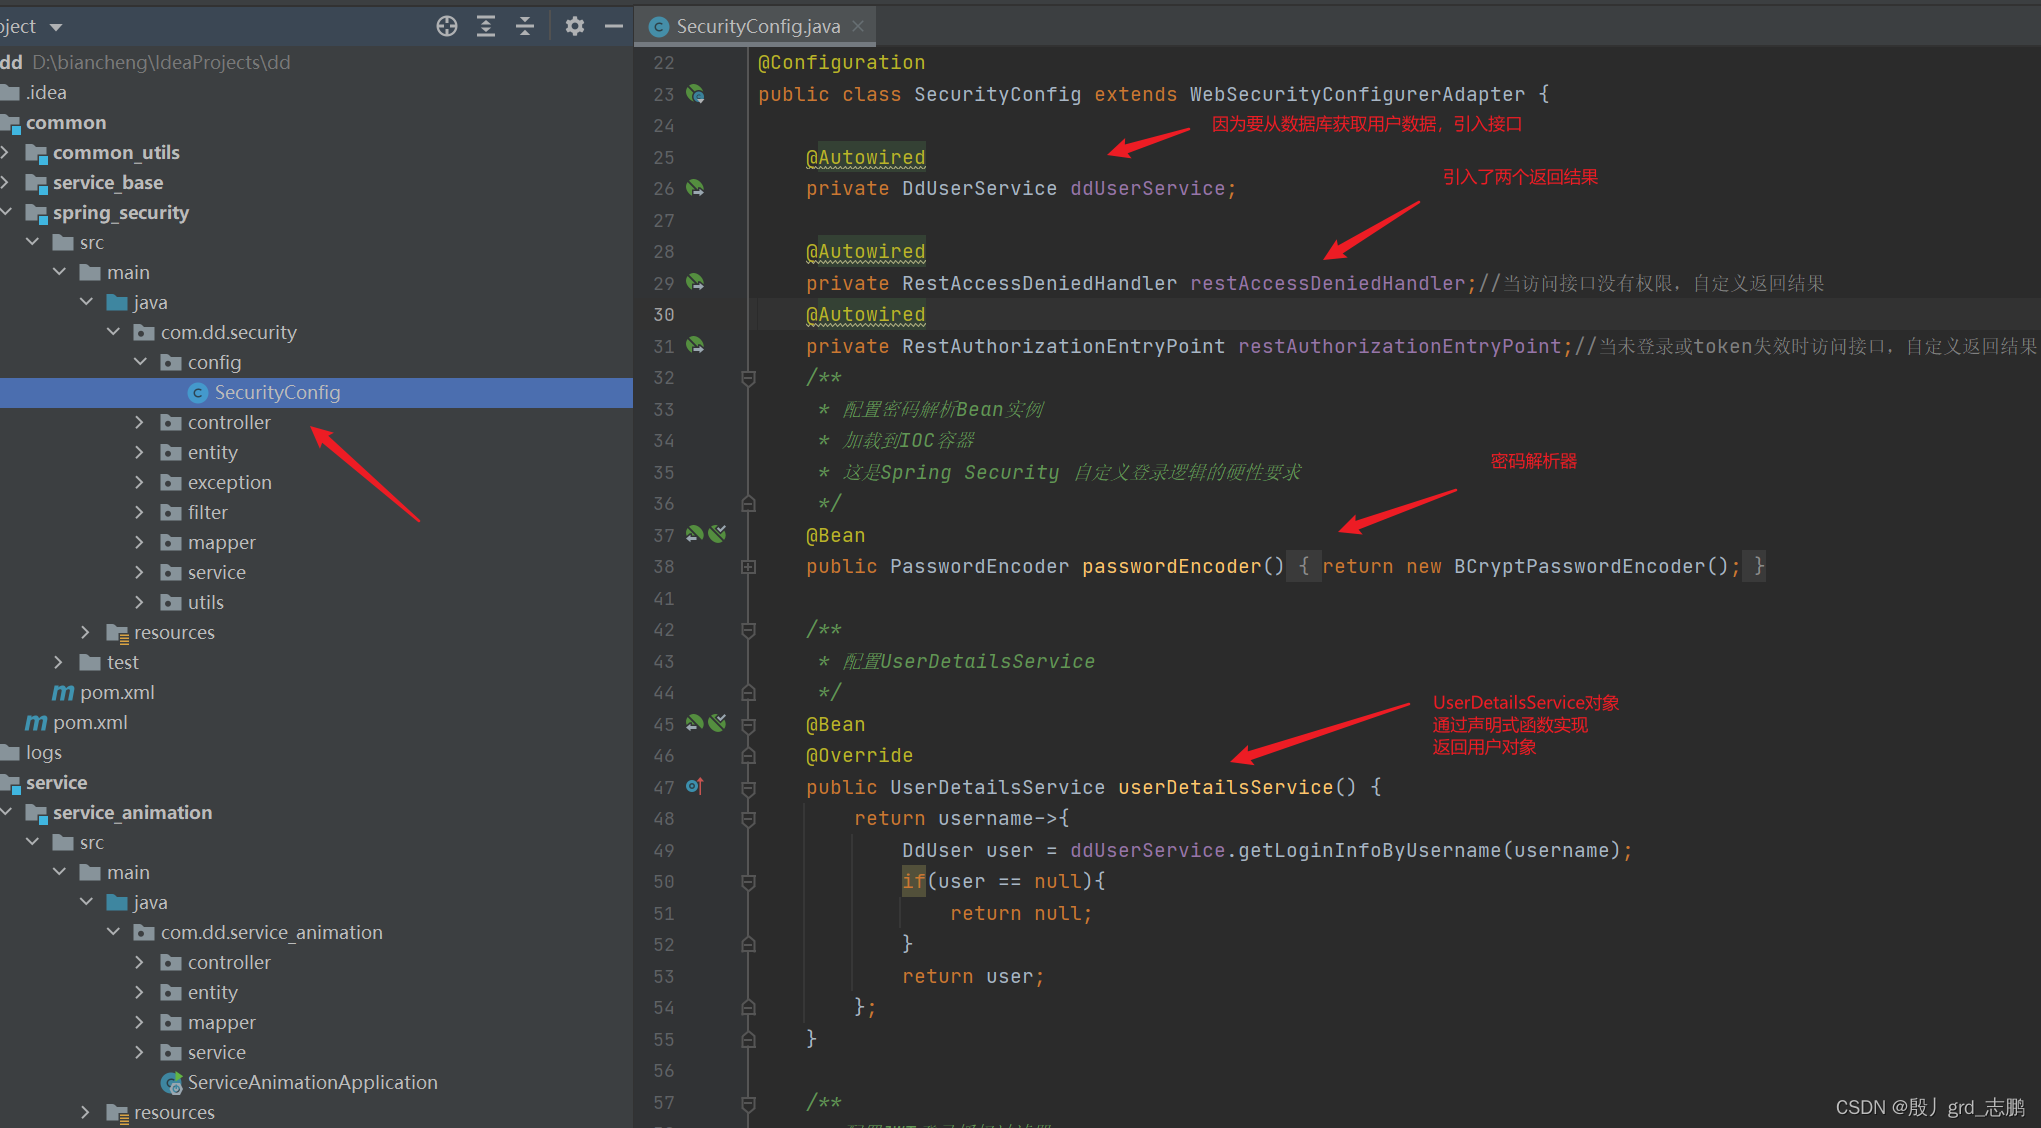
Task: Click bean gutter icon on line 23
Action: pyautogui.click(x=695, y=94)
